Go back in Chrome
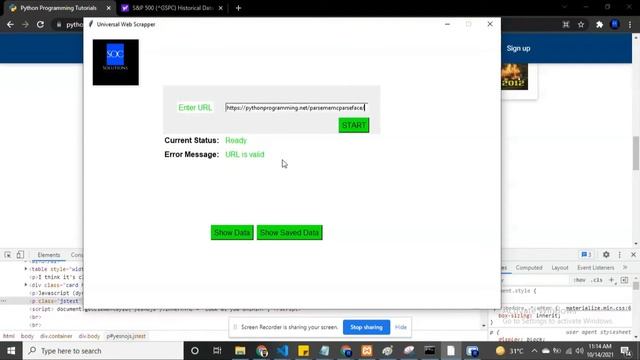Screen dimensions: 640x360 (10, 24)
